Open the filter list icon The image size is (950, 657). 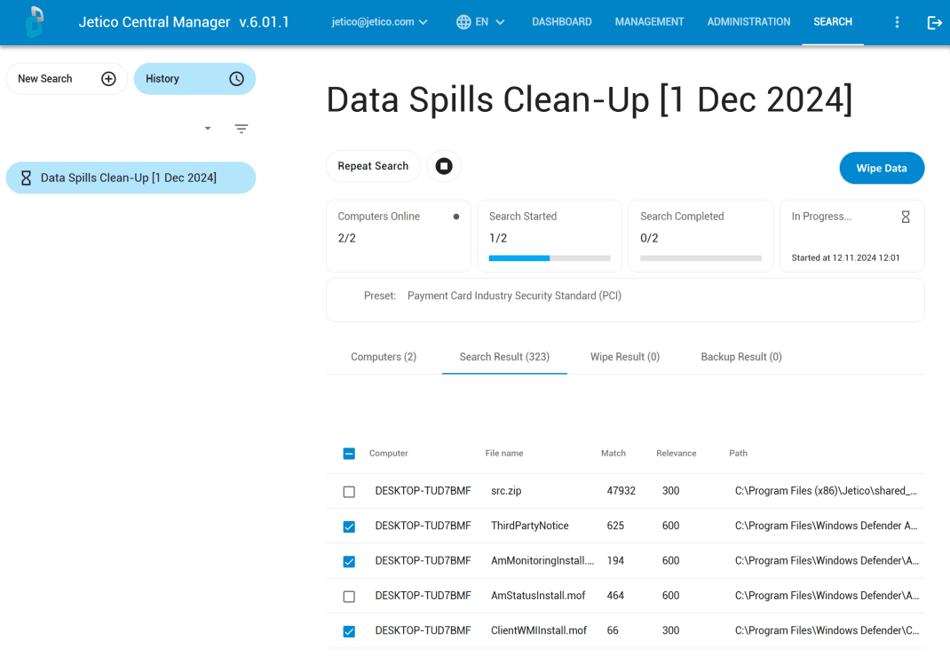[241, 128]
